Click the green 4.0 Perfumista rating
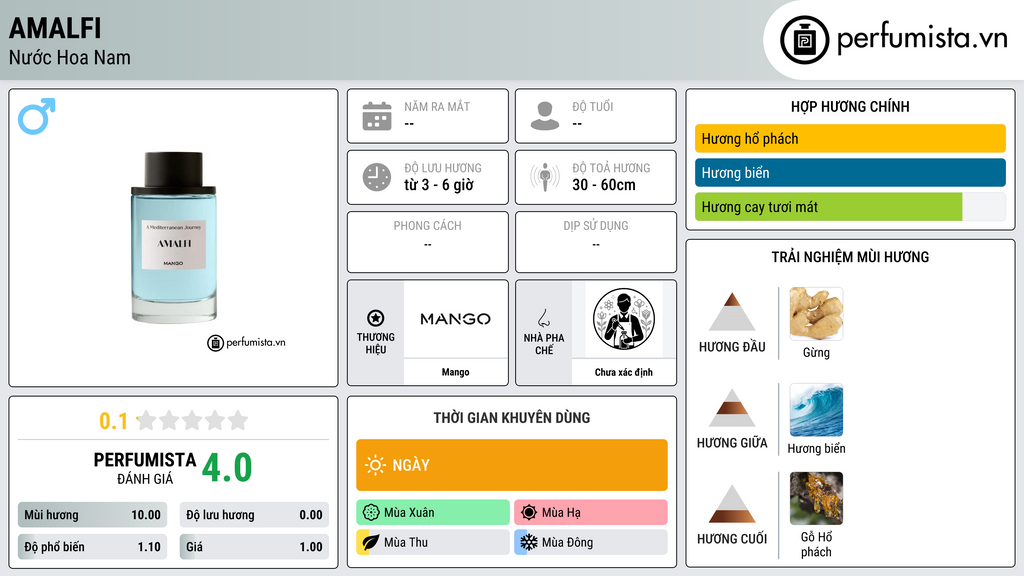Screen dimensions: 1024x576 (227, 468)
